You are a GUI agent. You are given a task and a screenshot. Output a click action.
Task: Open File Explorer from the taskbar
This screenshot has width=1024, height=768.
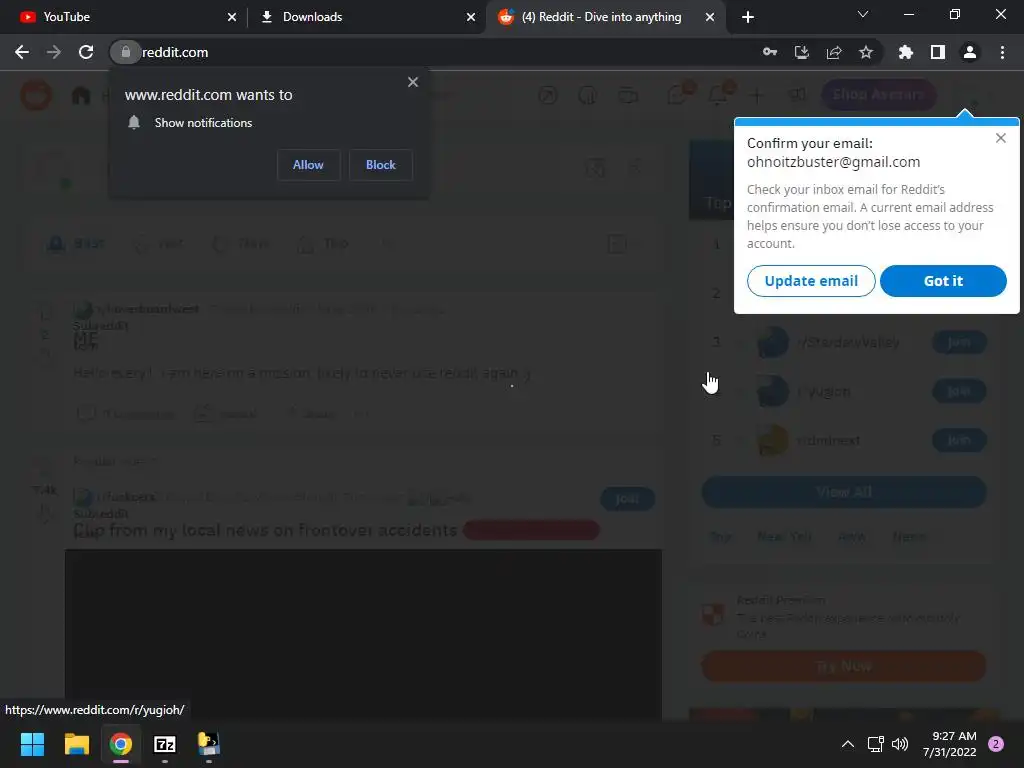[76, 744]
